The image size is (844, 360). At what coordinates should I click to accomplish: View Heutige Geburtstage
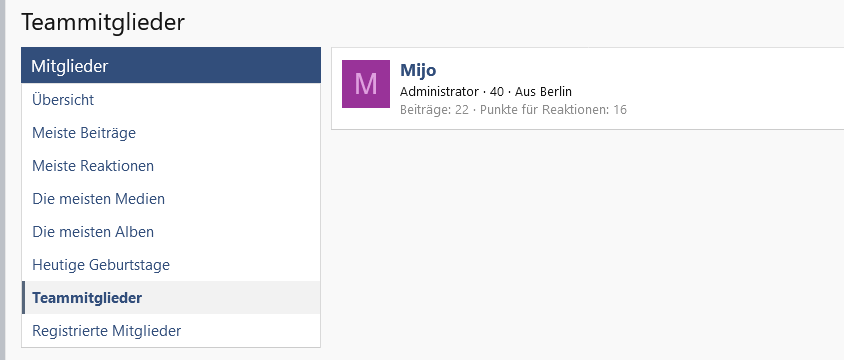[101, 265]
